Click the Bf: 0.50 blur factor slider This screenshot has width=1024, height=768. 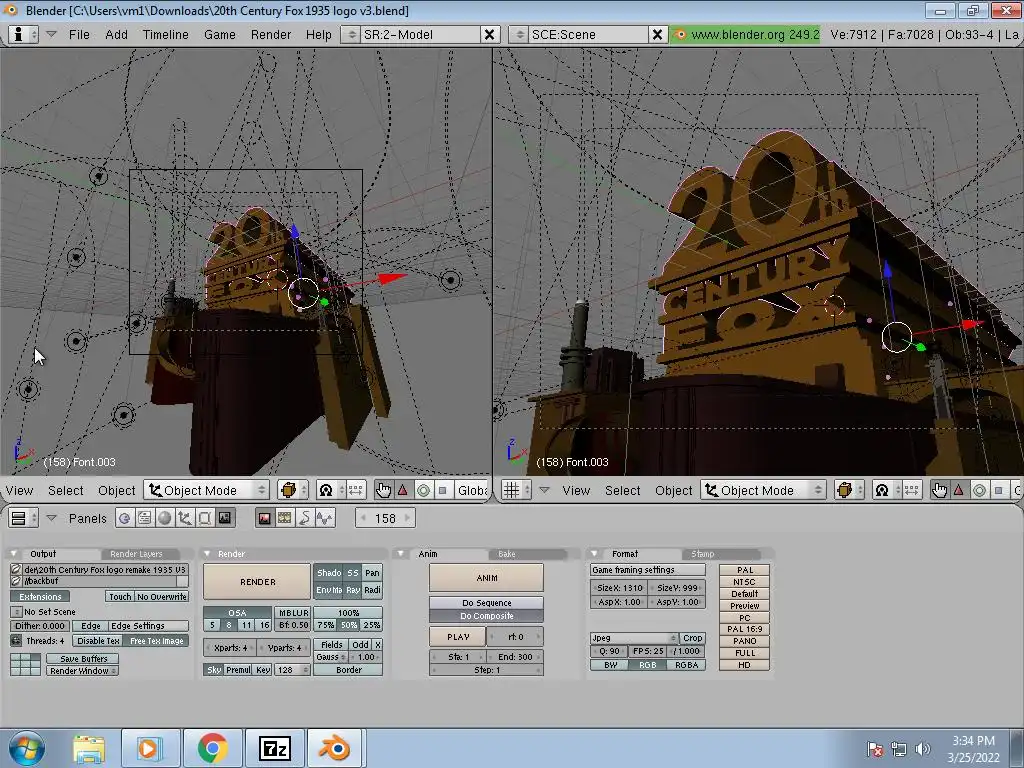pos(293,625)
